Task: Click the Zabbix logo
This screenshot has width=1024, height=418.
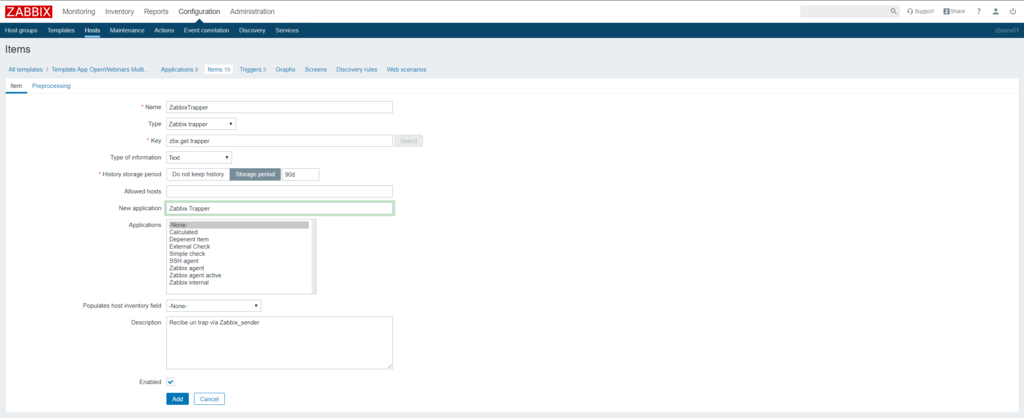Action: pyautogui.click(x=27, y=11)
